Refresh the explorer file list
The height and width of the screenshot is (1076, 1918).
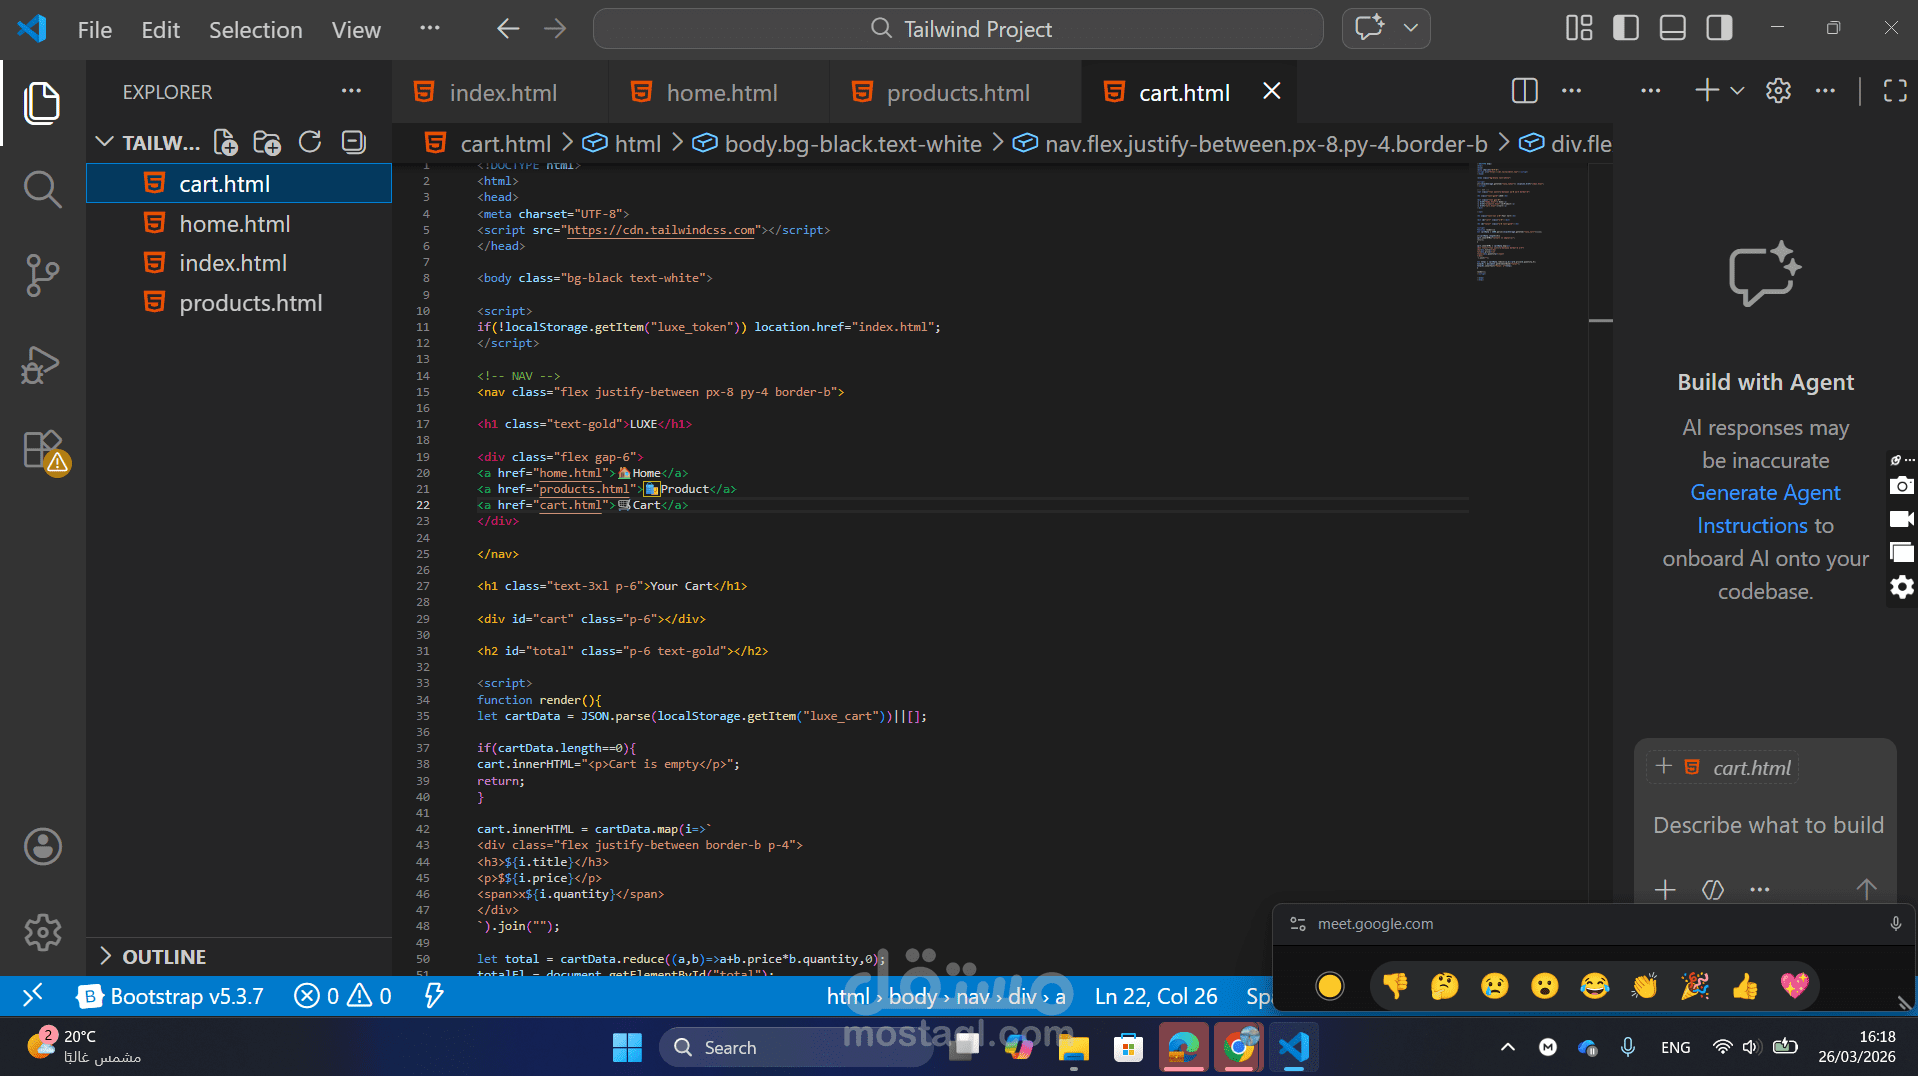tap(310, 142)
